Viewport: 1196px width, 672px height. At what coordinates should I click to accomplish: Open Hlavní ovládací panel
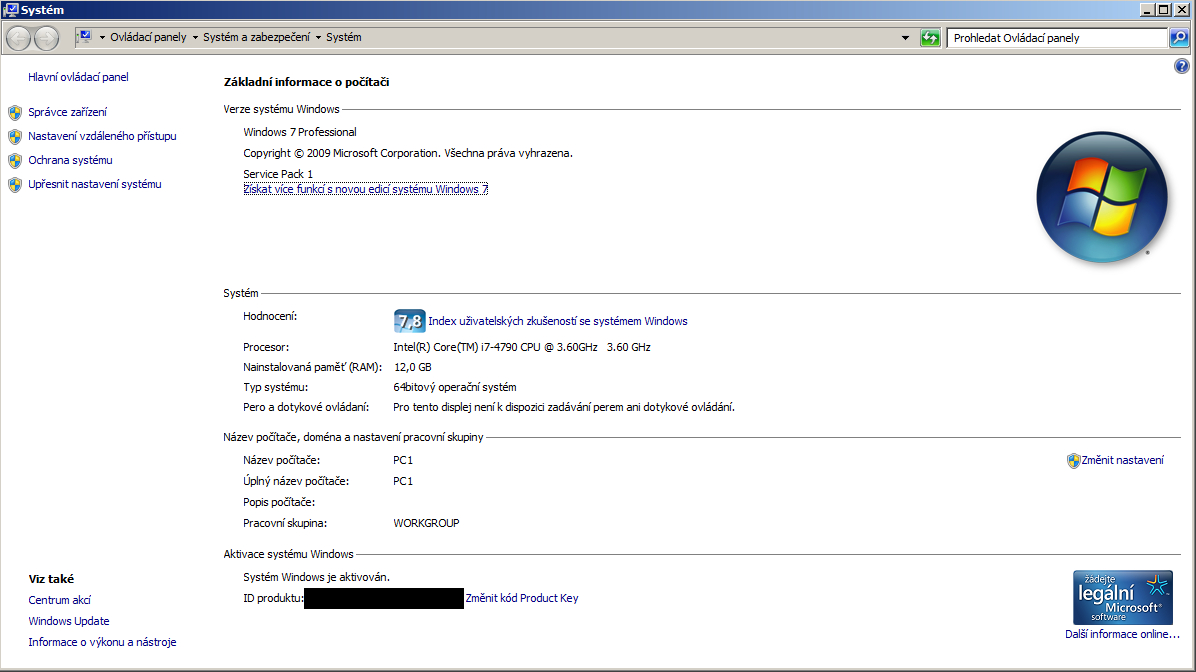point(79,77)
